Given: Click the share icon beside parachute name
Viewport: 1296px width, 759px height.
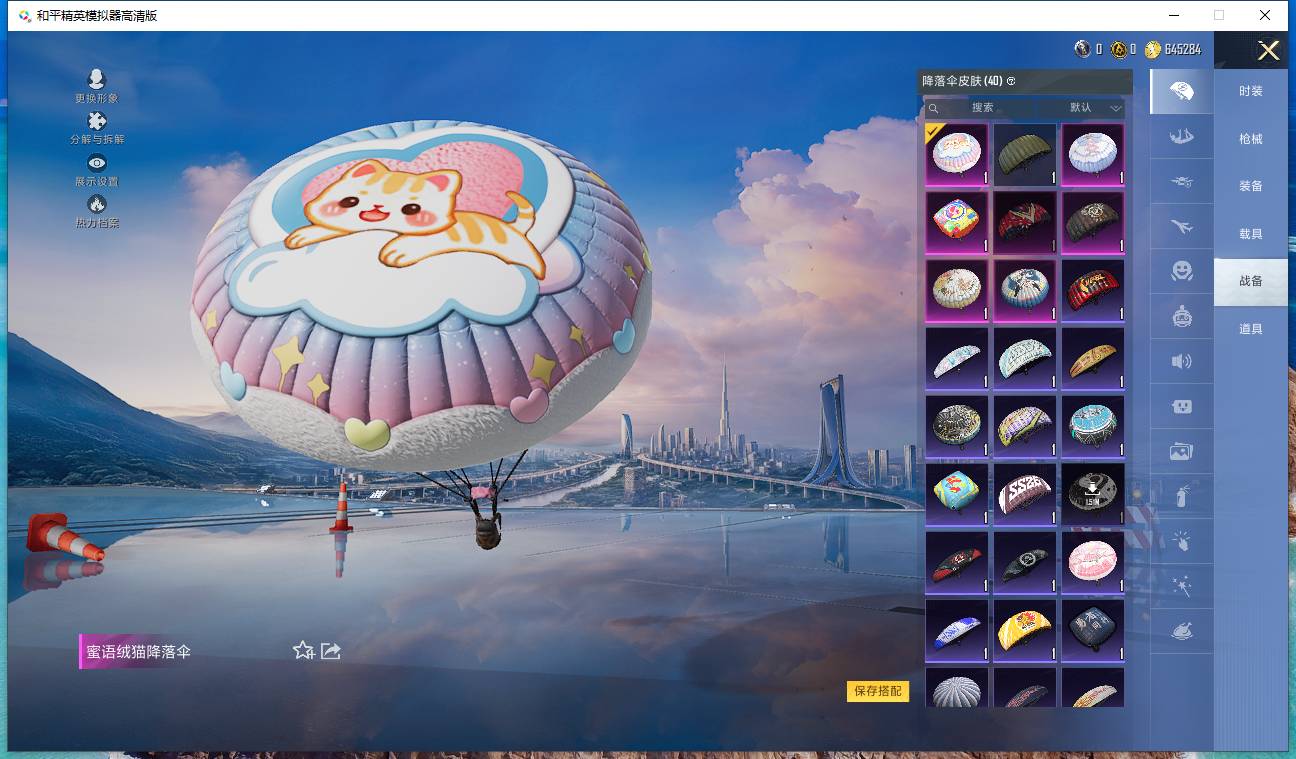Looking at the screenshot, I should point(331,651).
